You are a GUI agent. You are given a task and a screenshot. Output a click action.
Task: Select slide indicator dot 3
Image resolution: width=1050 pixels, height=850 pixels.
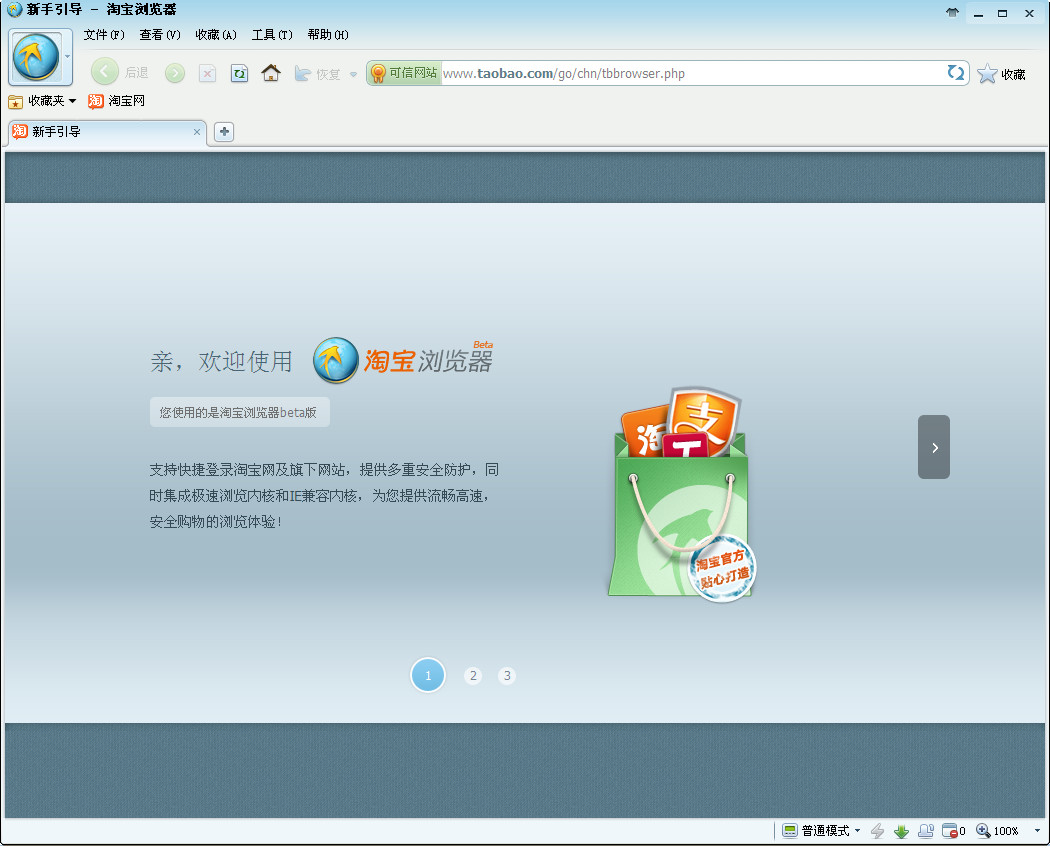pyautogui.click(x=507, y=675)
